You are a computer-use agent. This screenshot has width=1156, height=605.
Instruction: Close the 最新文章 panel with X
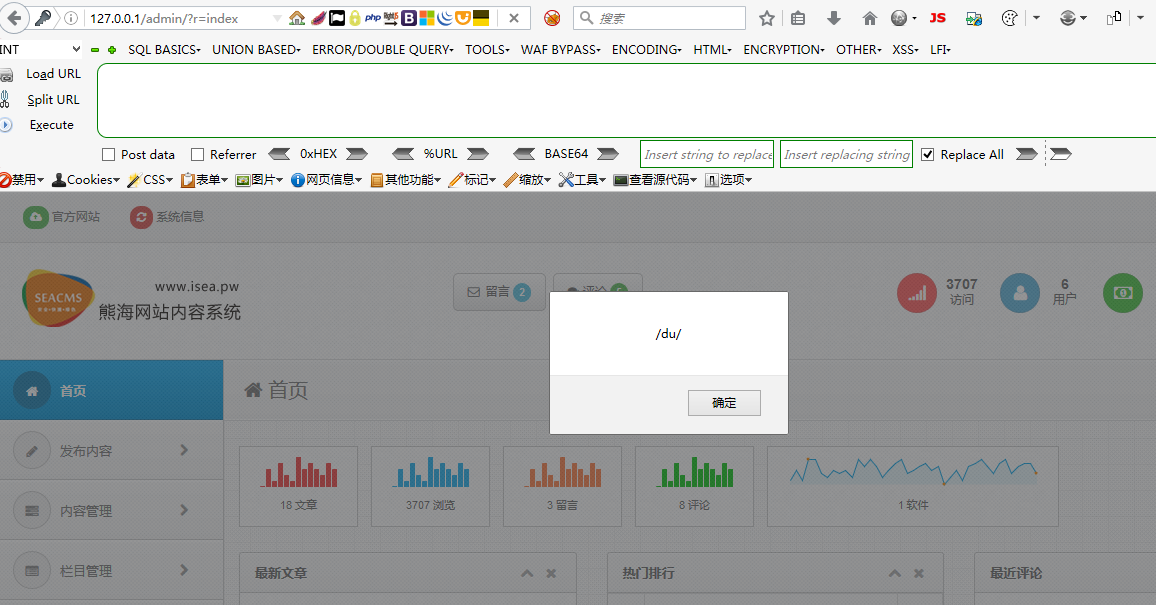coord(551,573)
